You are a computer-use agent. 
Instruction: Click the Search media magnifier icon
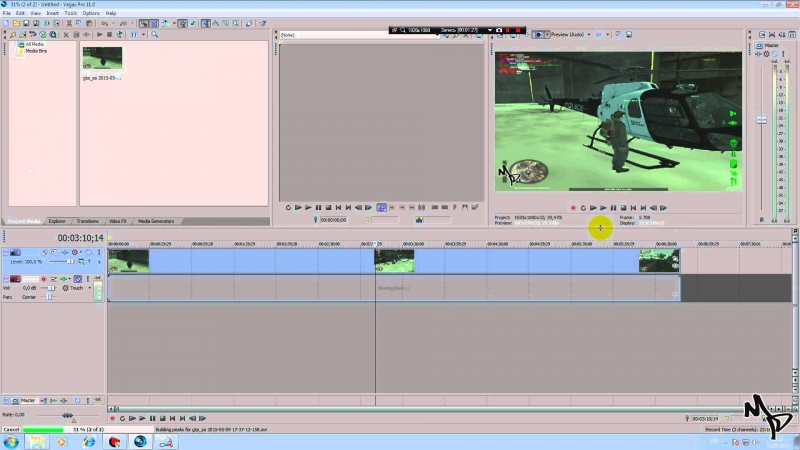point(154,35)
